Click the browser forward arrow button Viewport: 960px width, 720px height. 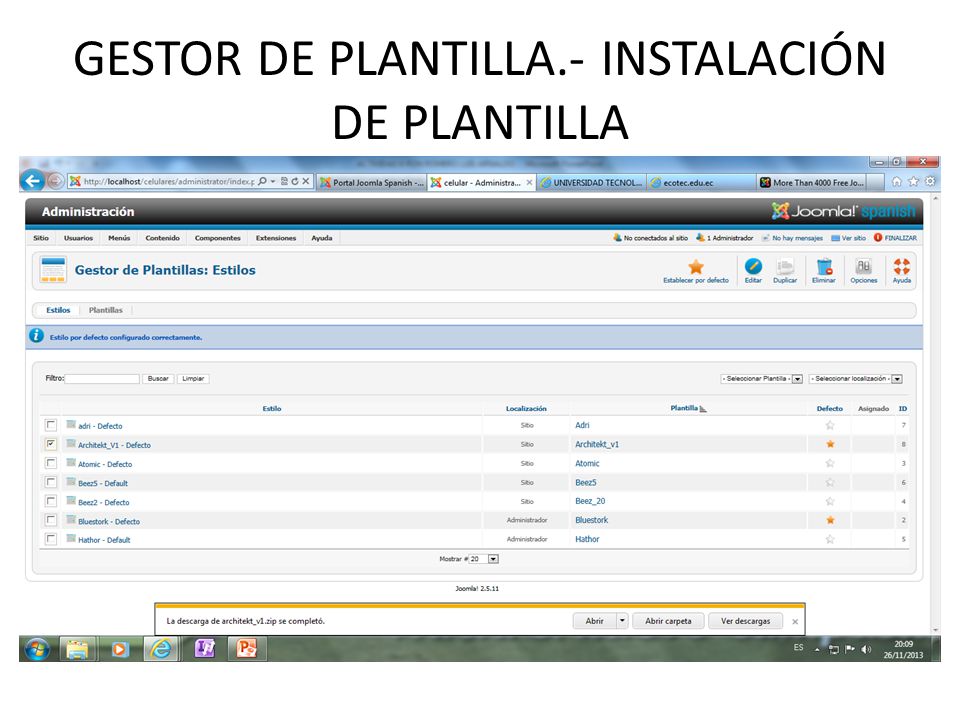coord(55,181)
